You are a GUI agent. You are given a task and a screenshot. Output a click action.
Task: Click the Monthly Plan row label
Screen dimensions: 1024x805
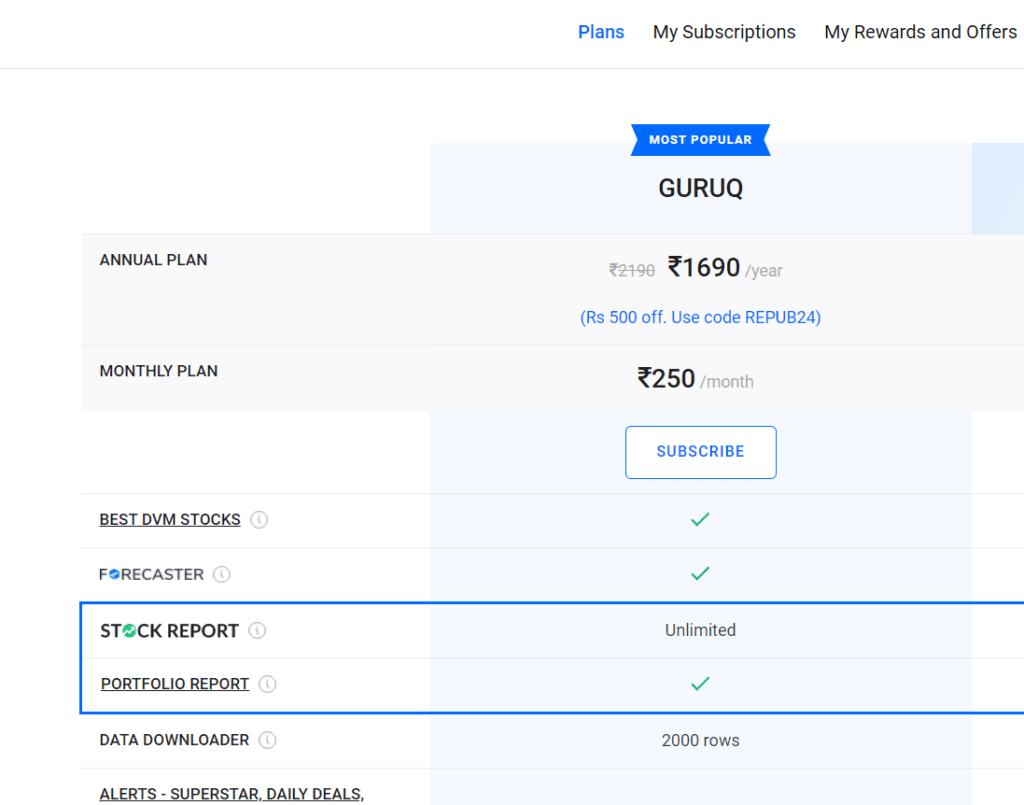(x=159, y=371)
